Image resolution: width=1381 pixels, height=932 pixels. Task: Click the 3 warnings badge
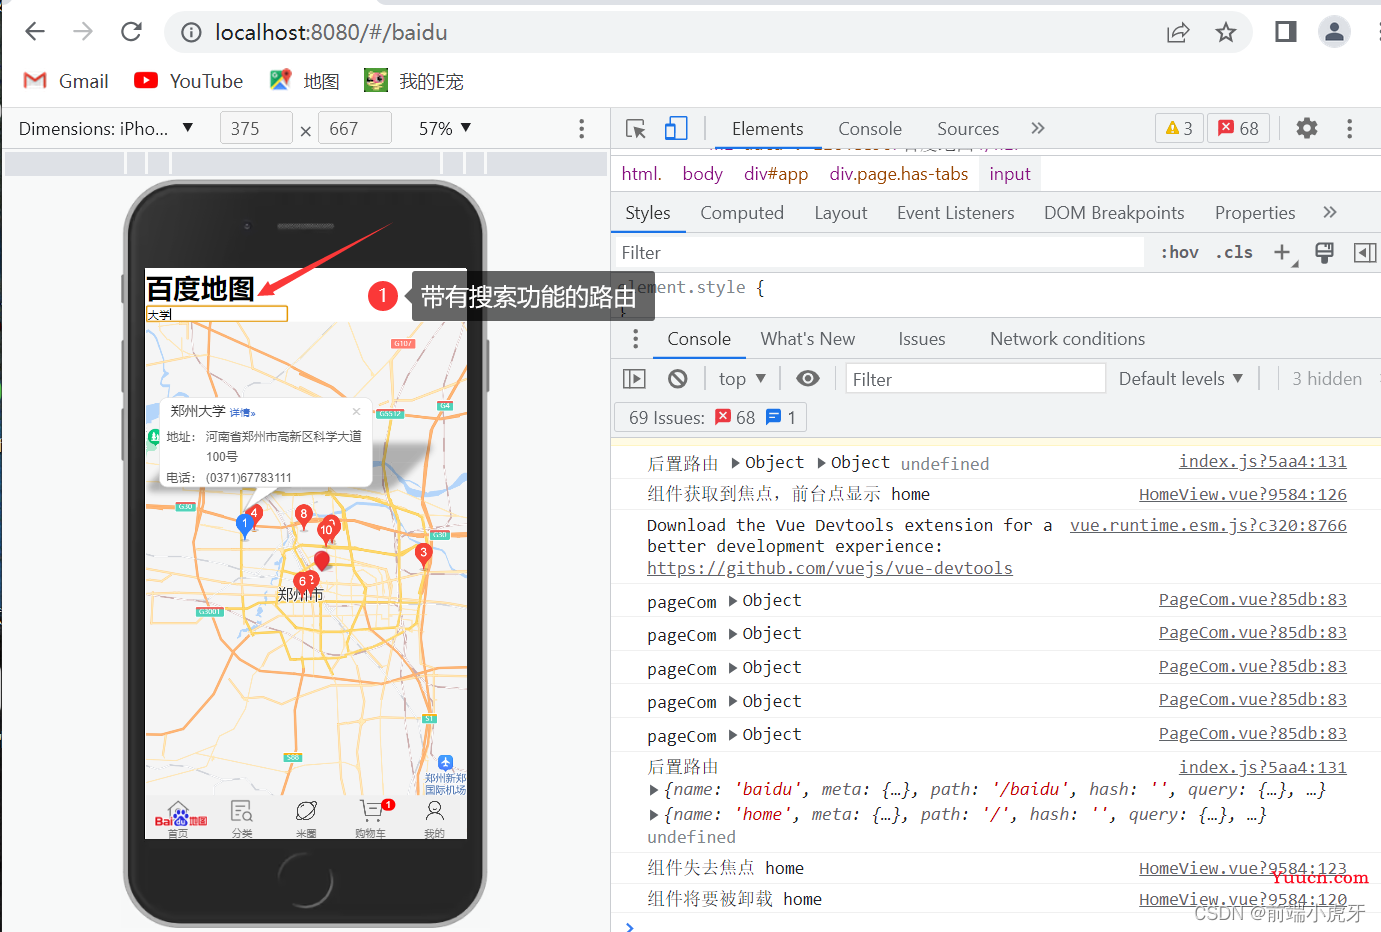click(x=1179, y=128)
